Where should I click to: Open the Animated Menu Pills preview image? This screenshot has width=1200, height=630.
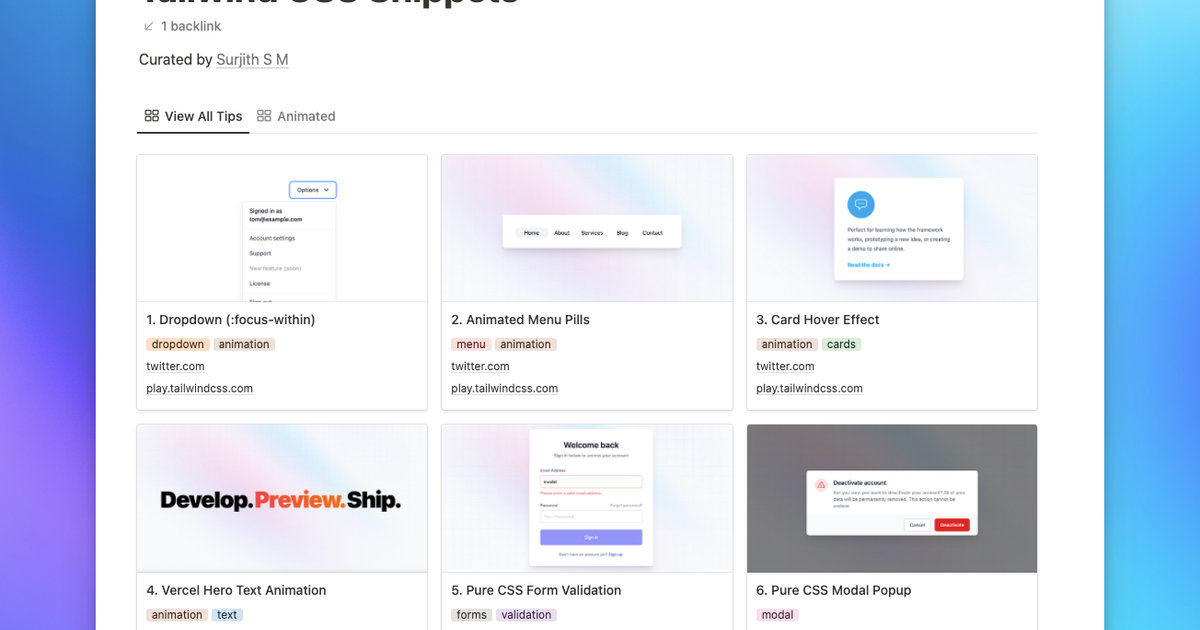(x=587, y=228)
